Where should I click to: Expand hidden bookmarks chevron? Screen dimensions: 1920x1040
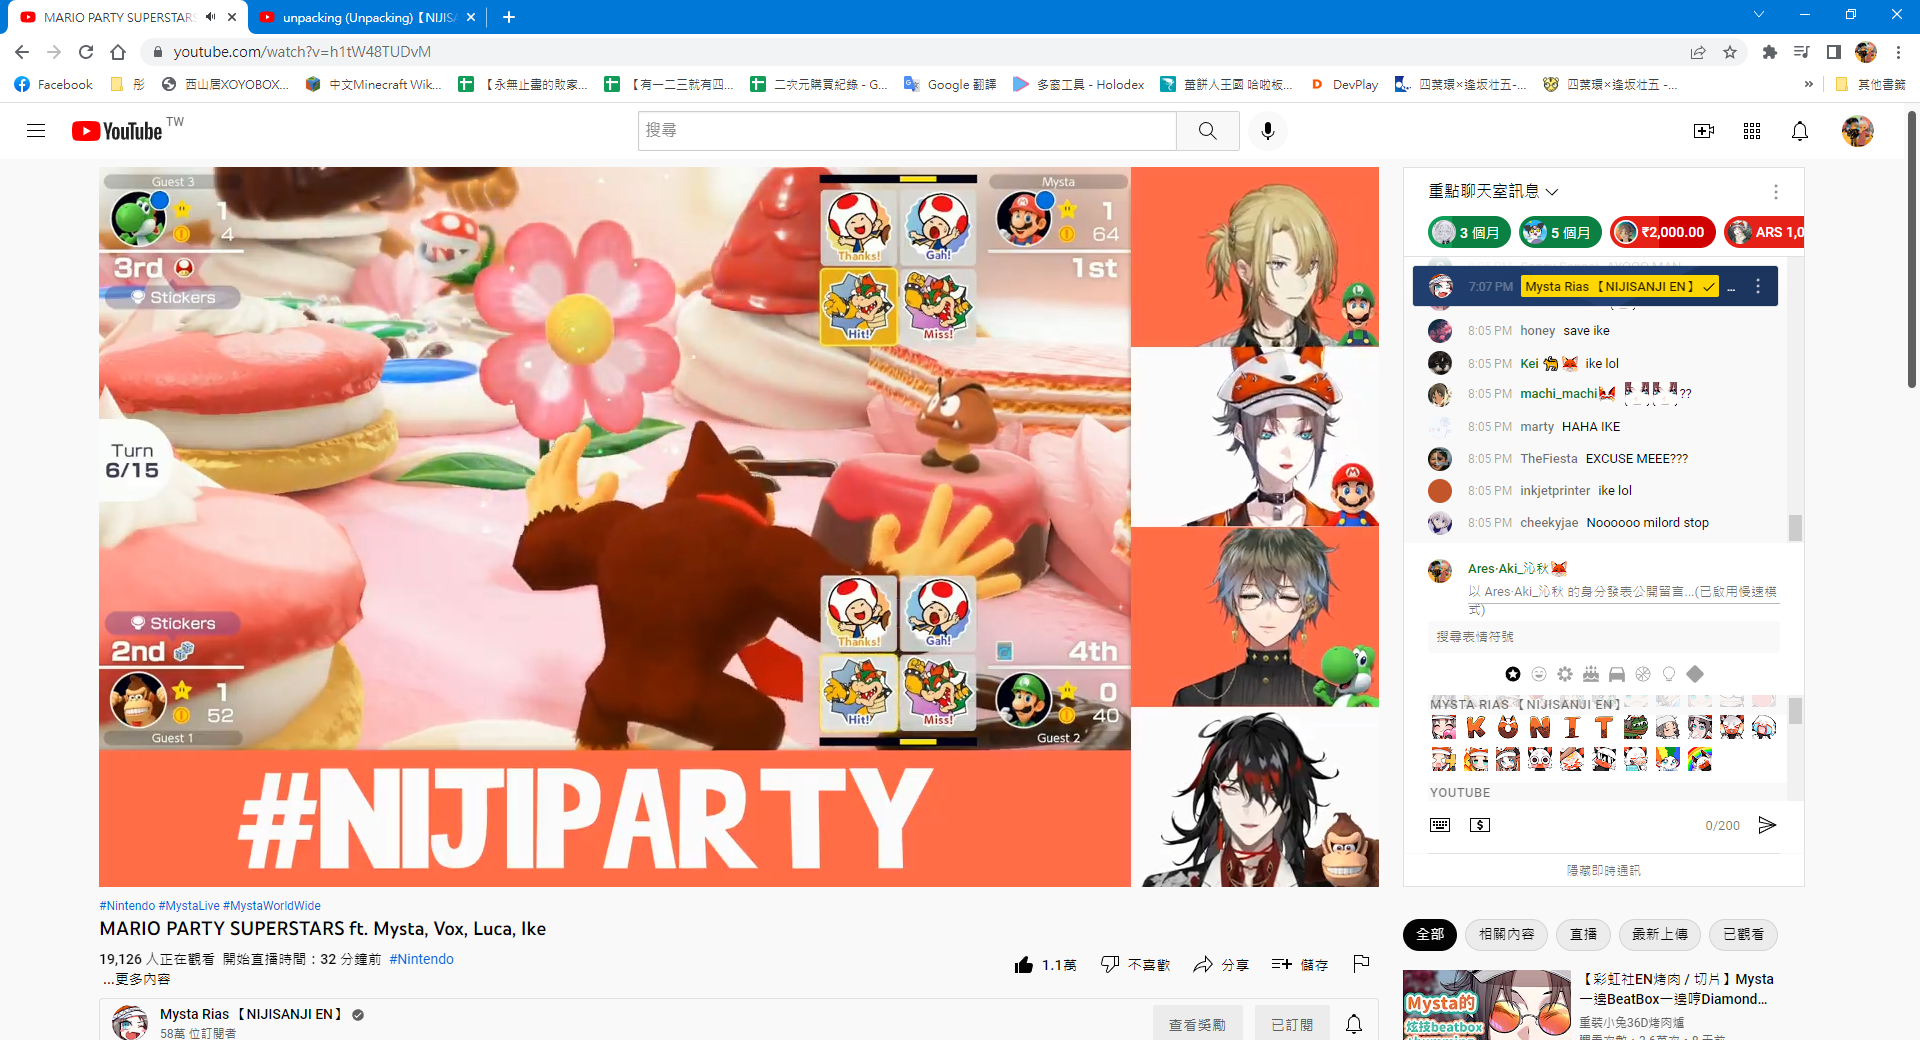(x=1808, y=84)
